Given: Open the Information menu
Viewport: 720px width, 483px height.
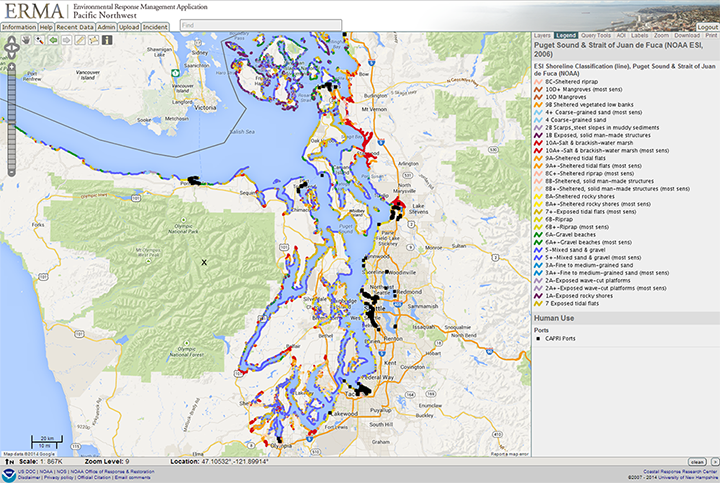Looking at the screenshot, I should coord(19,27).
